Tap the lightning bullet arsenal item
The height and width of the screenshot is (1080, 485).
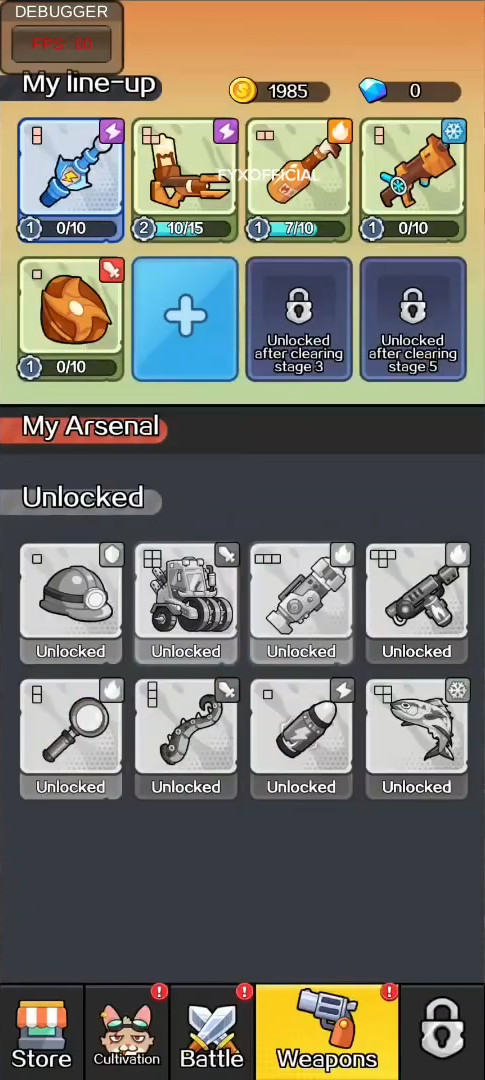click(302, 739)
